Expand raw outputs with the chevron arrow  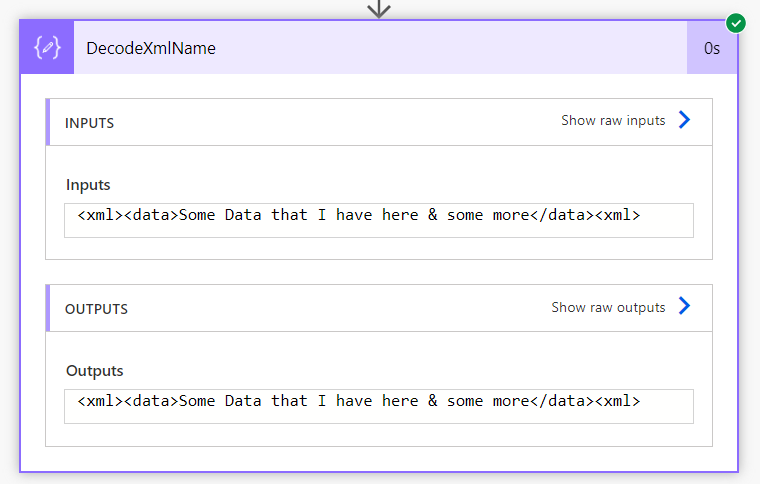[684, 306]
